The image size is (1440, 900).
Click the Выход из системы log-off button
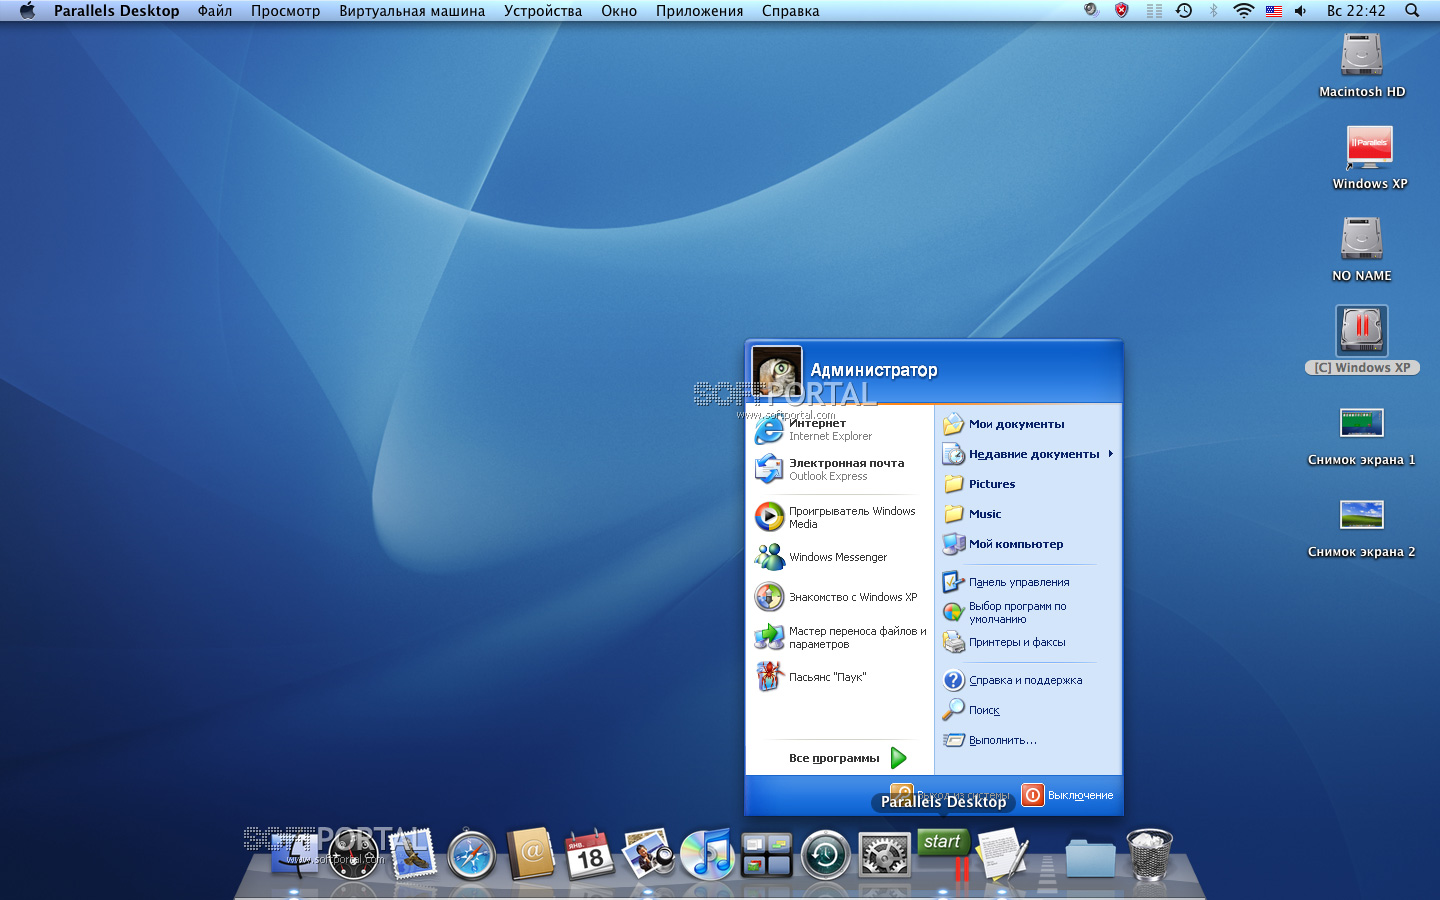(x=950, y=795)
